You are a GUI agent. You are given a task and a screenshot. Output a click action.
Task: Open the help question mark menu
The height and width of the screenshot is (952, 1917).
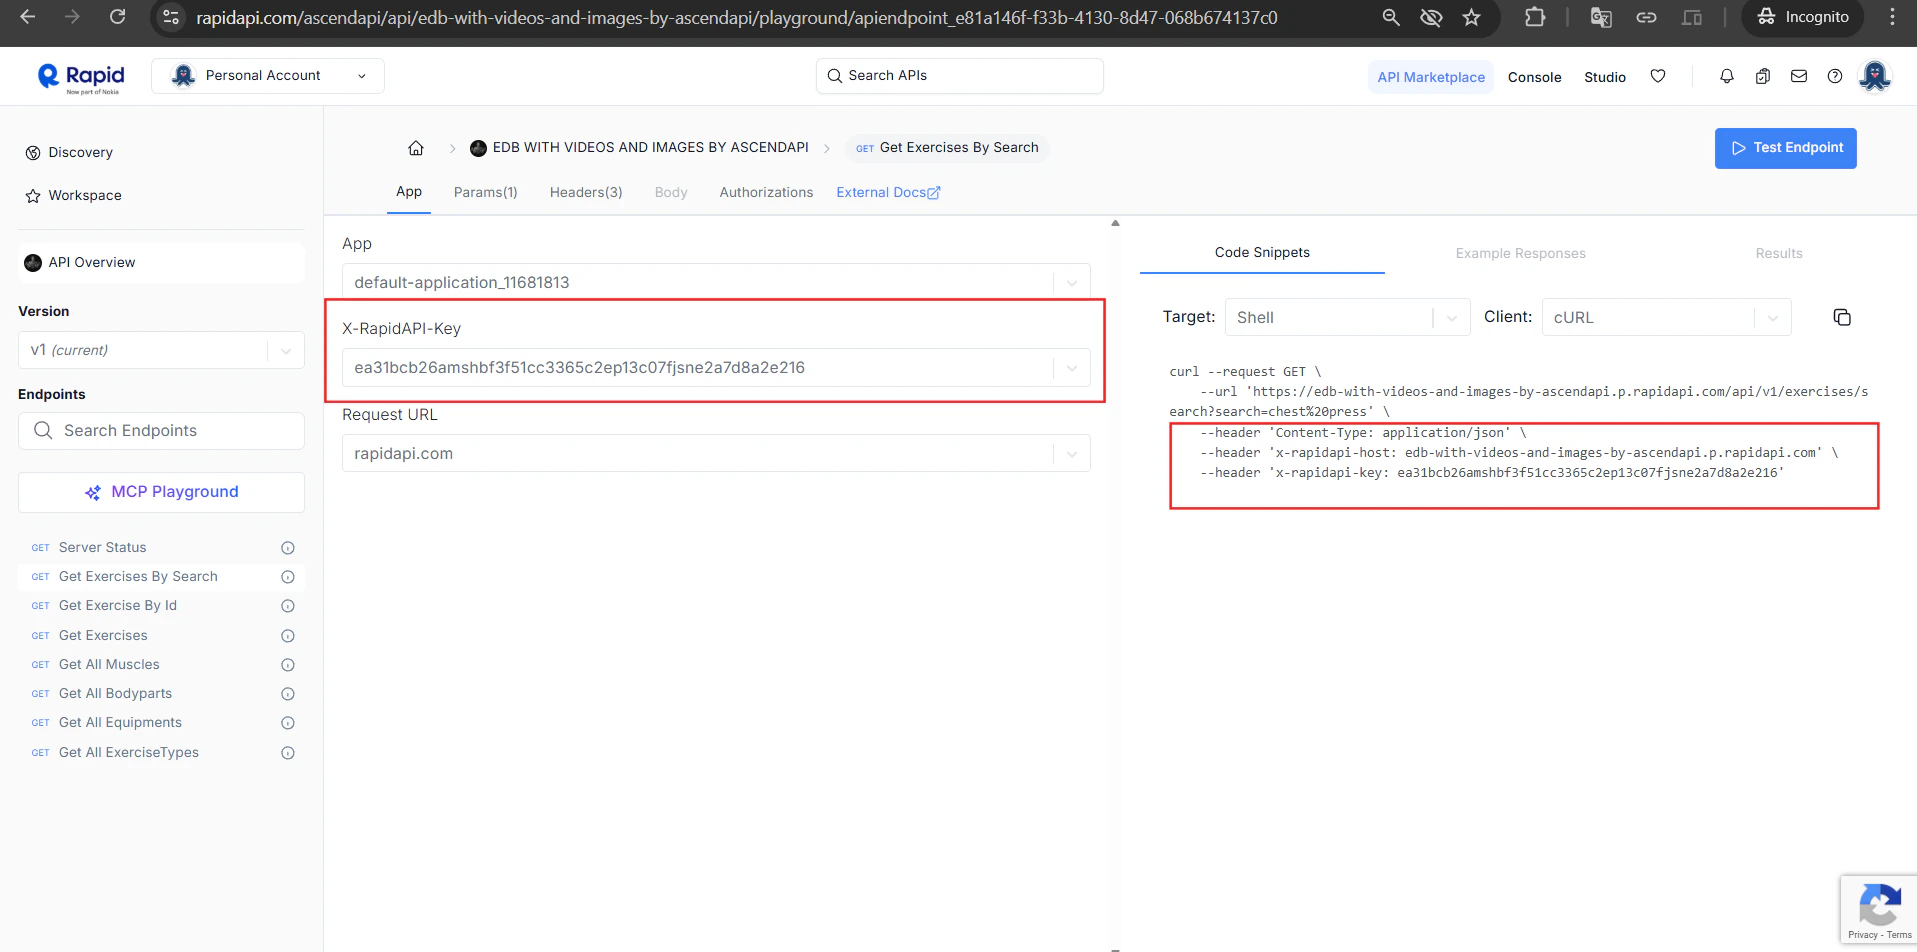pos(1834,76)
